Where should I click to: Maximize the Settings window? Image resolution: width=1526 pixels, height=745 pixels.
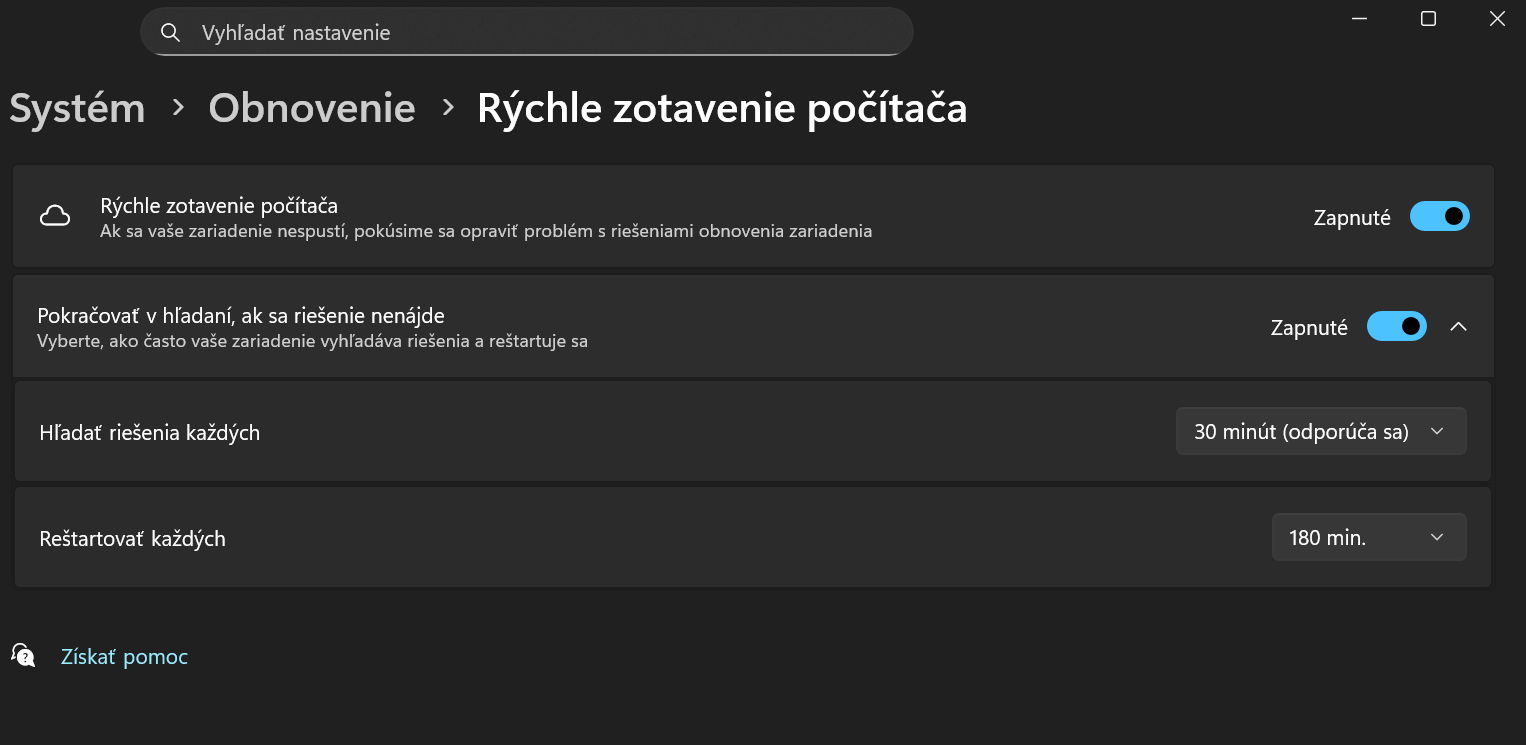(x=1428, y=19)
